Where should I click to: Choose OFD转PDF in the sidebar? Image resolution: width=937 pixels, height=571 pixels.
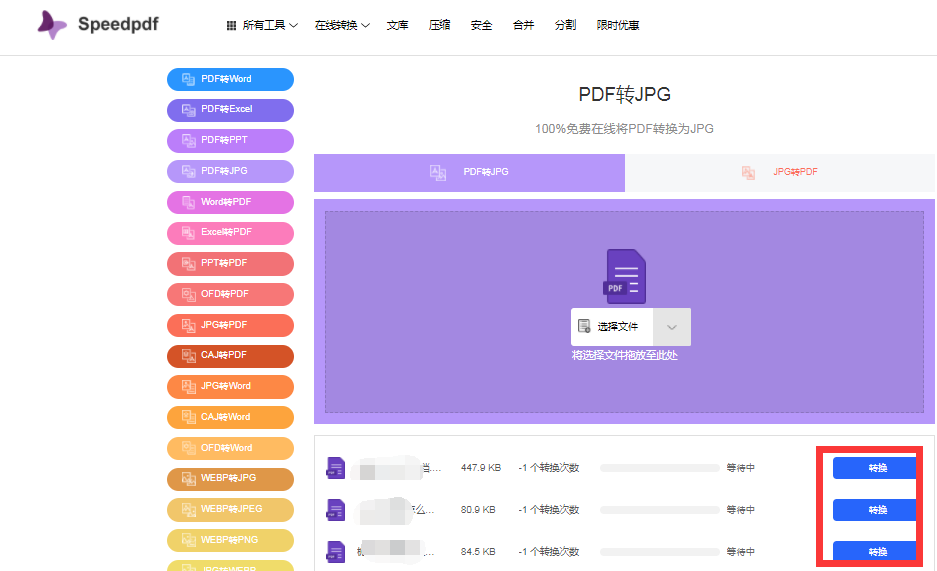pos(230,294)
